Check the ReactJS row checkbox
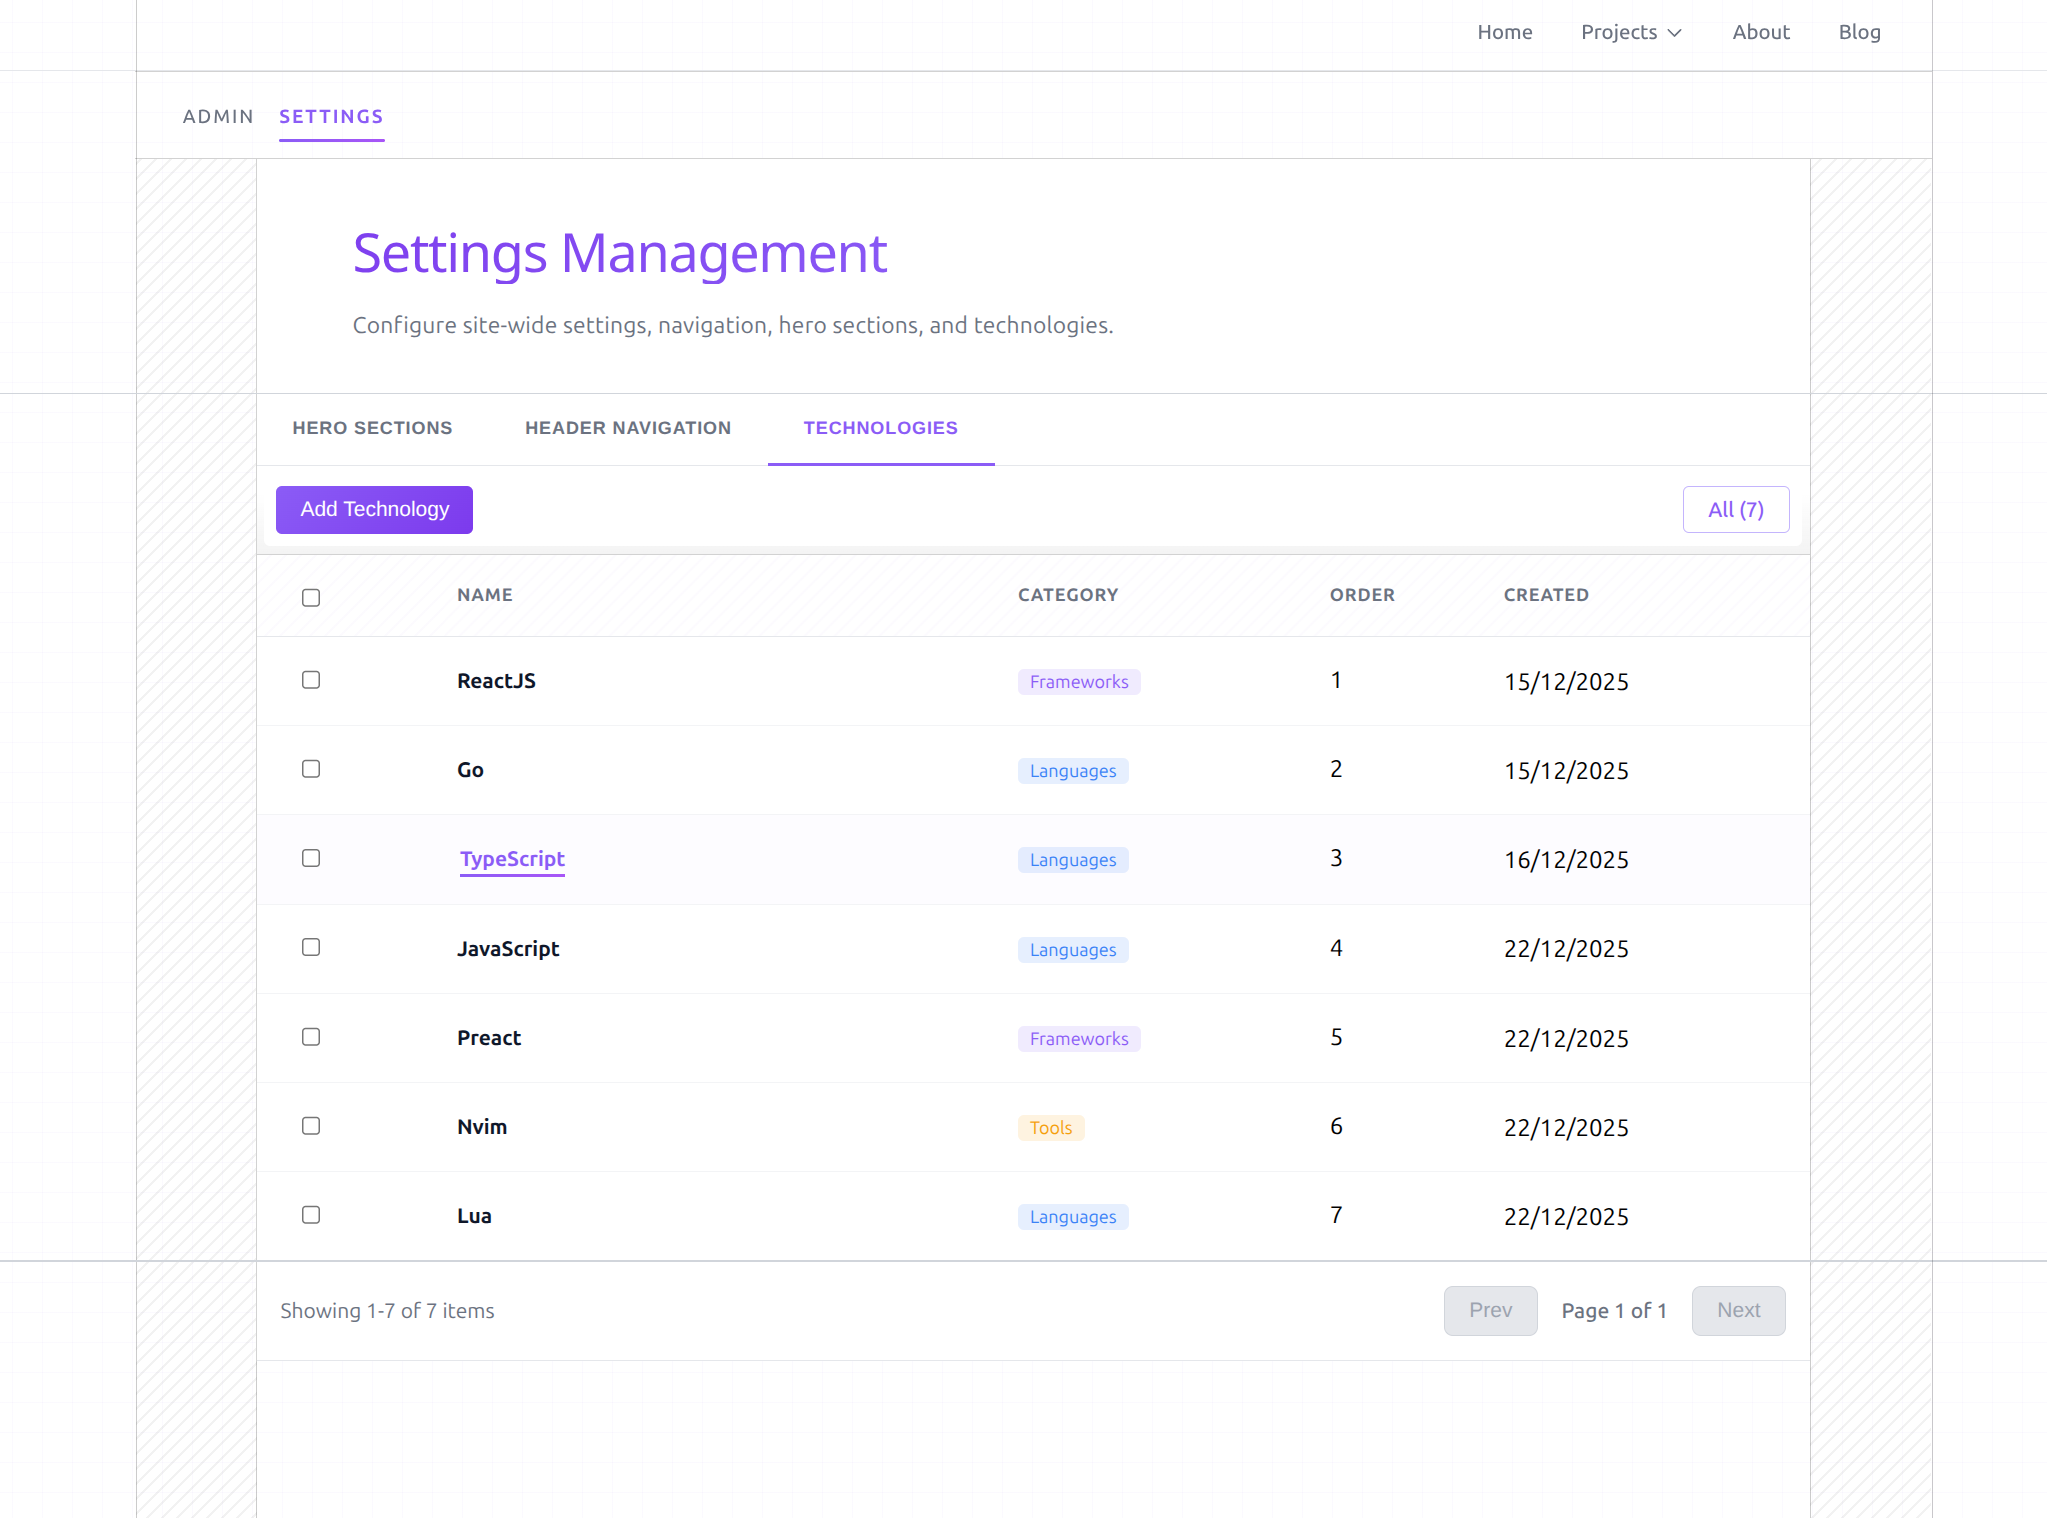 tap(310, 679)
